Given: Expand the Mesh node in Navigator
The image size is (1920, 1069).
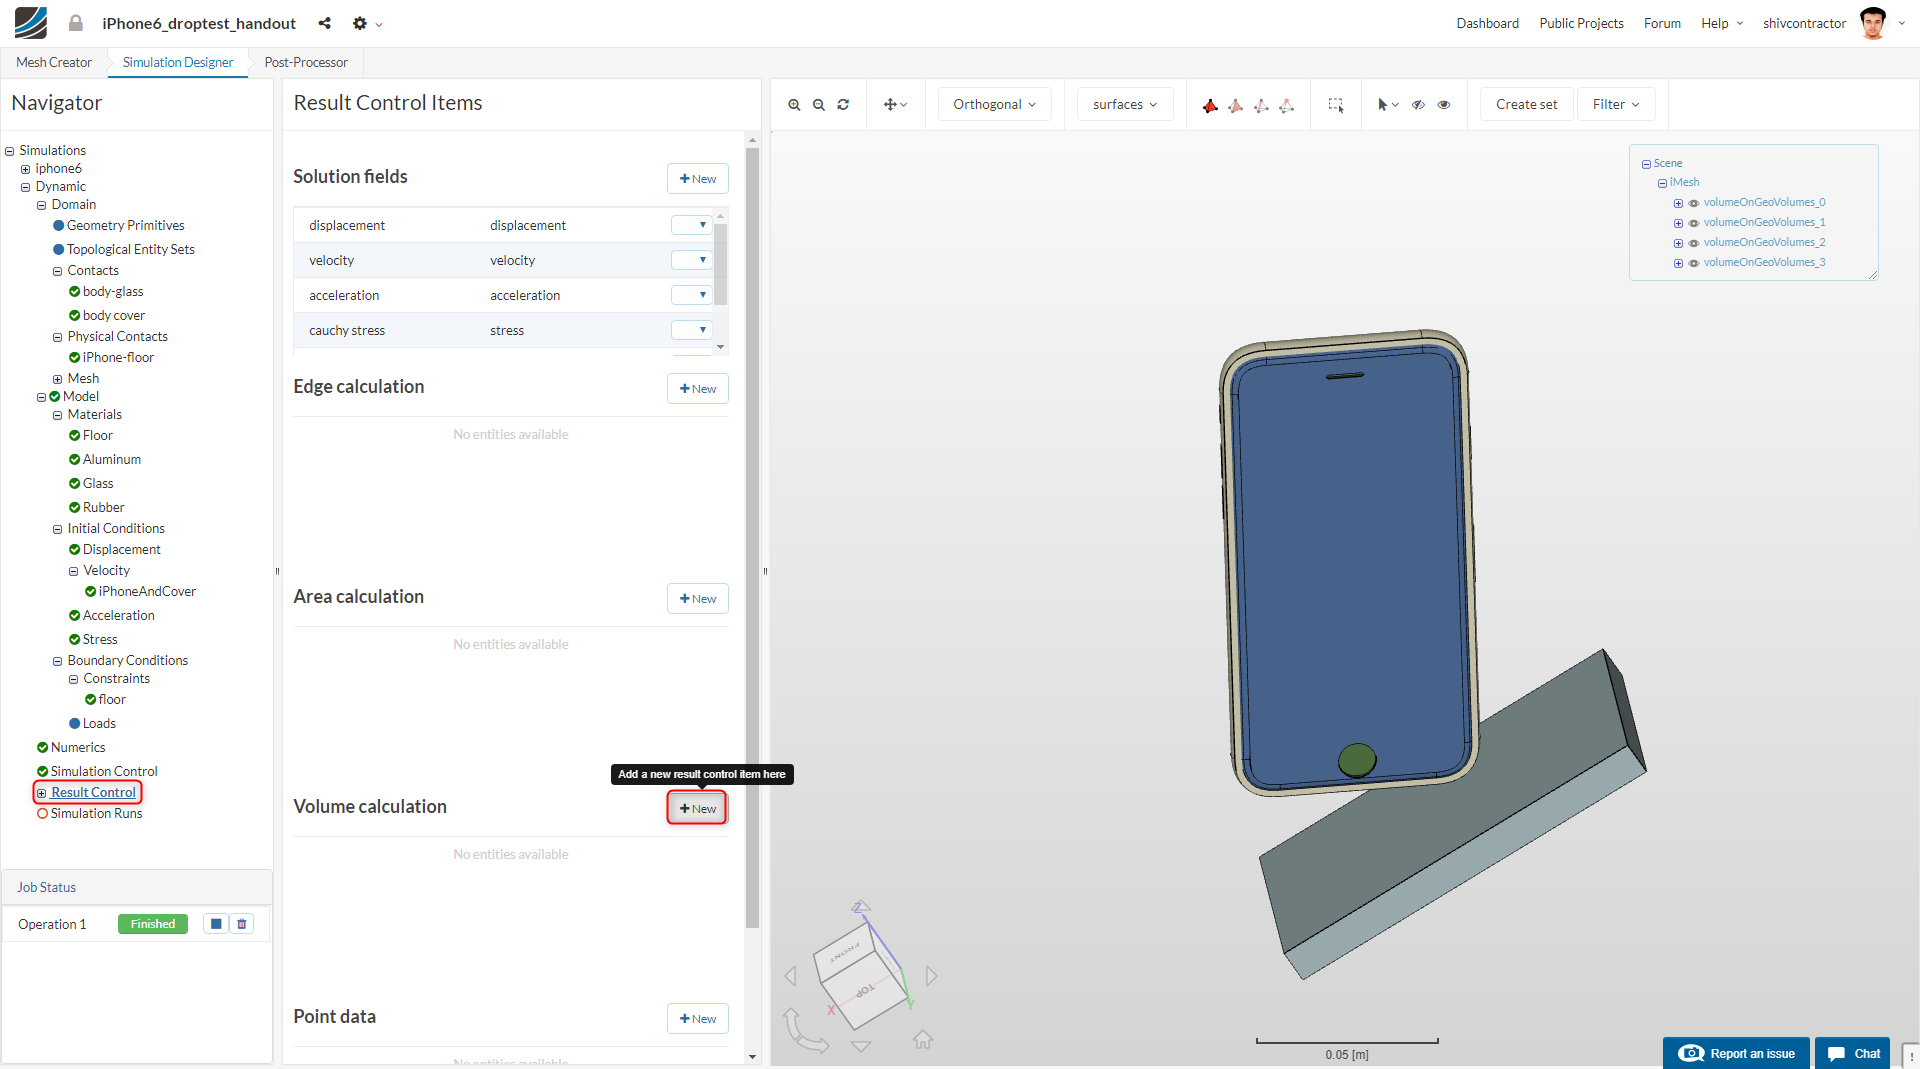Looking at the screenshot, I should point(57,379).
